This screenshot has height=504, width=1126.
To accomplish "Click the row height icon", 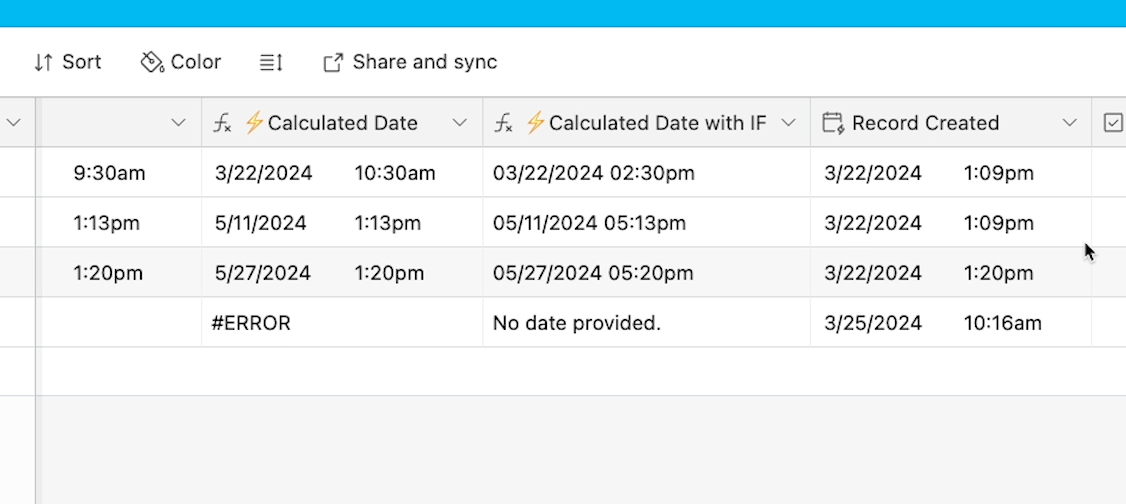I will (x=271, y=62).
